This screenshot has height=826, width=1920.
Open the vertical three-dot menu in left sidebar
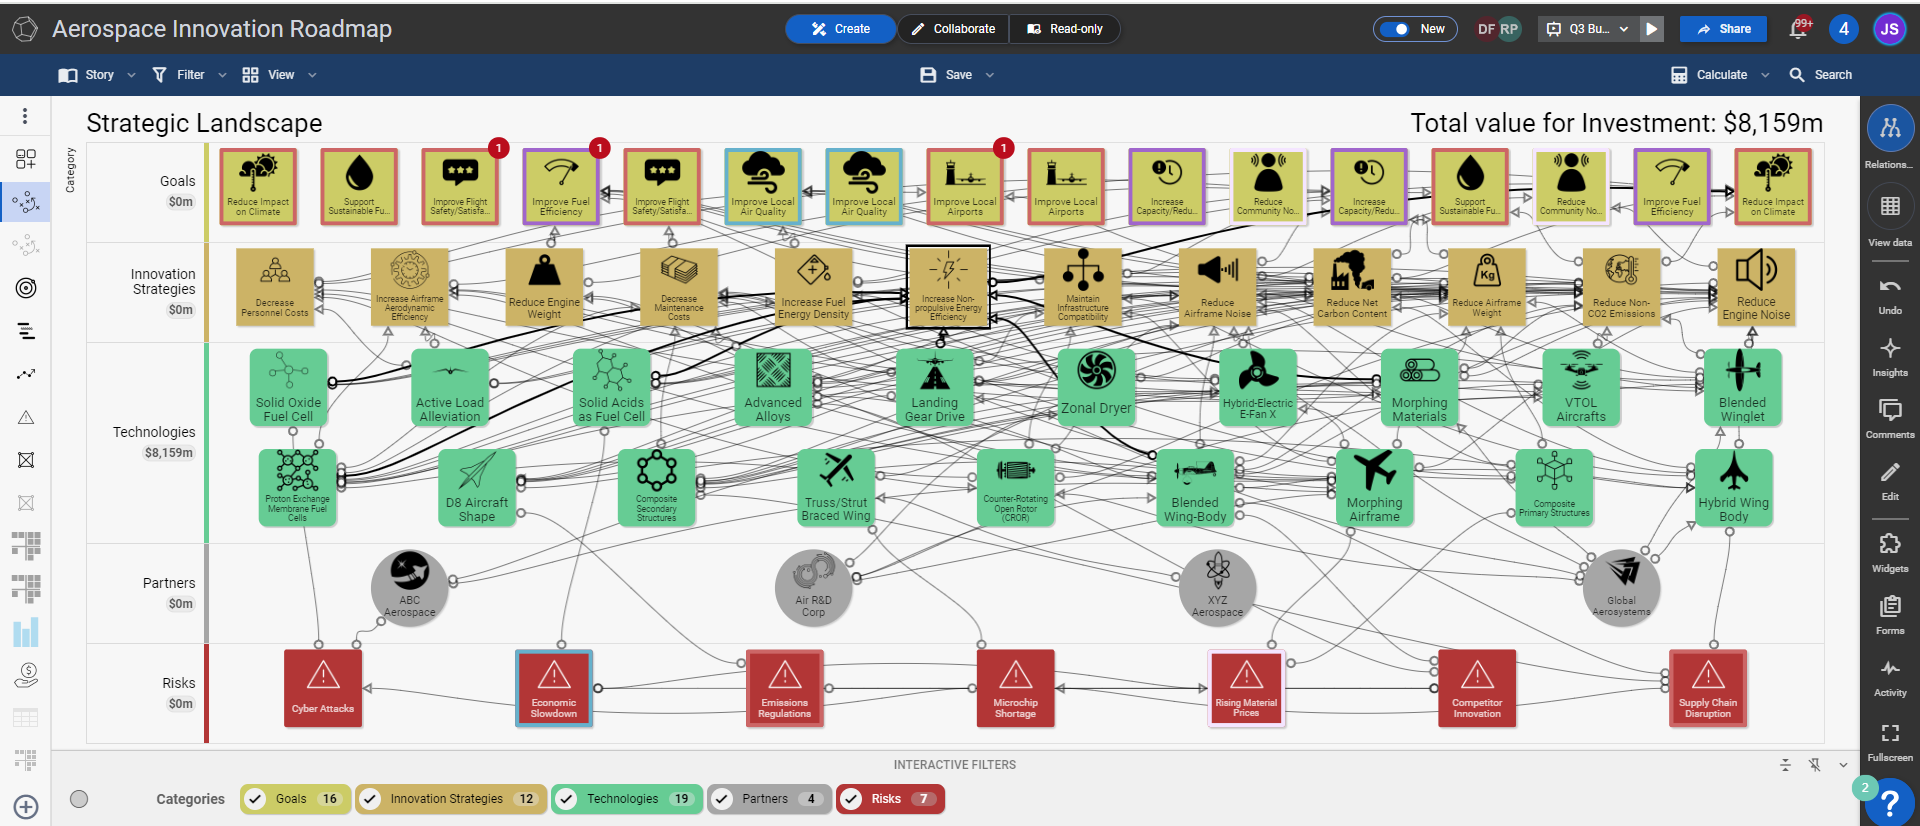click(25, 116)
